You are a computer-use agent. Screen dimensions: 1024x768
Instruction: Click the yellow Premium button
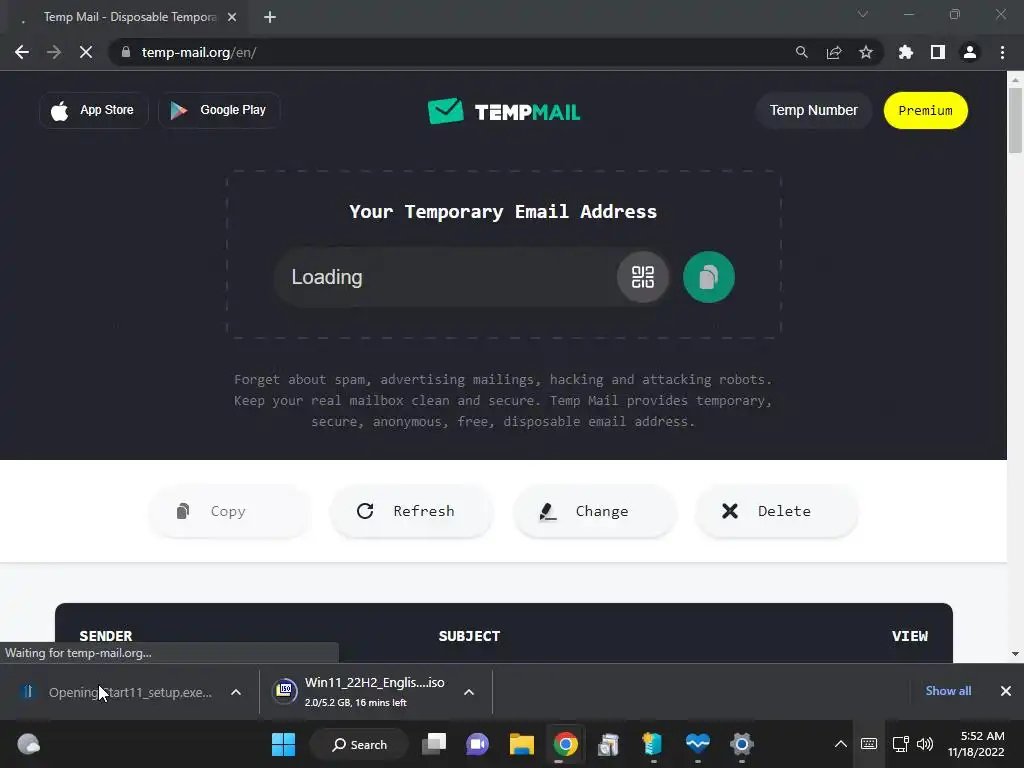[x=925, y=110]
